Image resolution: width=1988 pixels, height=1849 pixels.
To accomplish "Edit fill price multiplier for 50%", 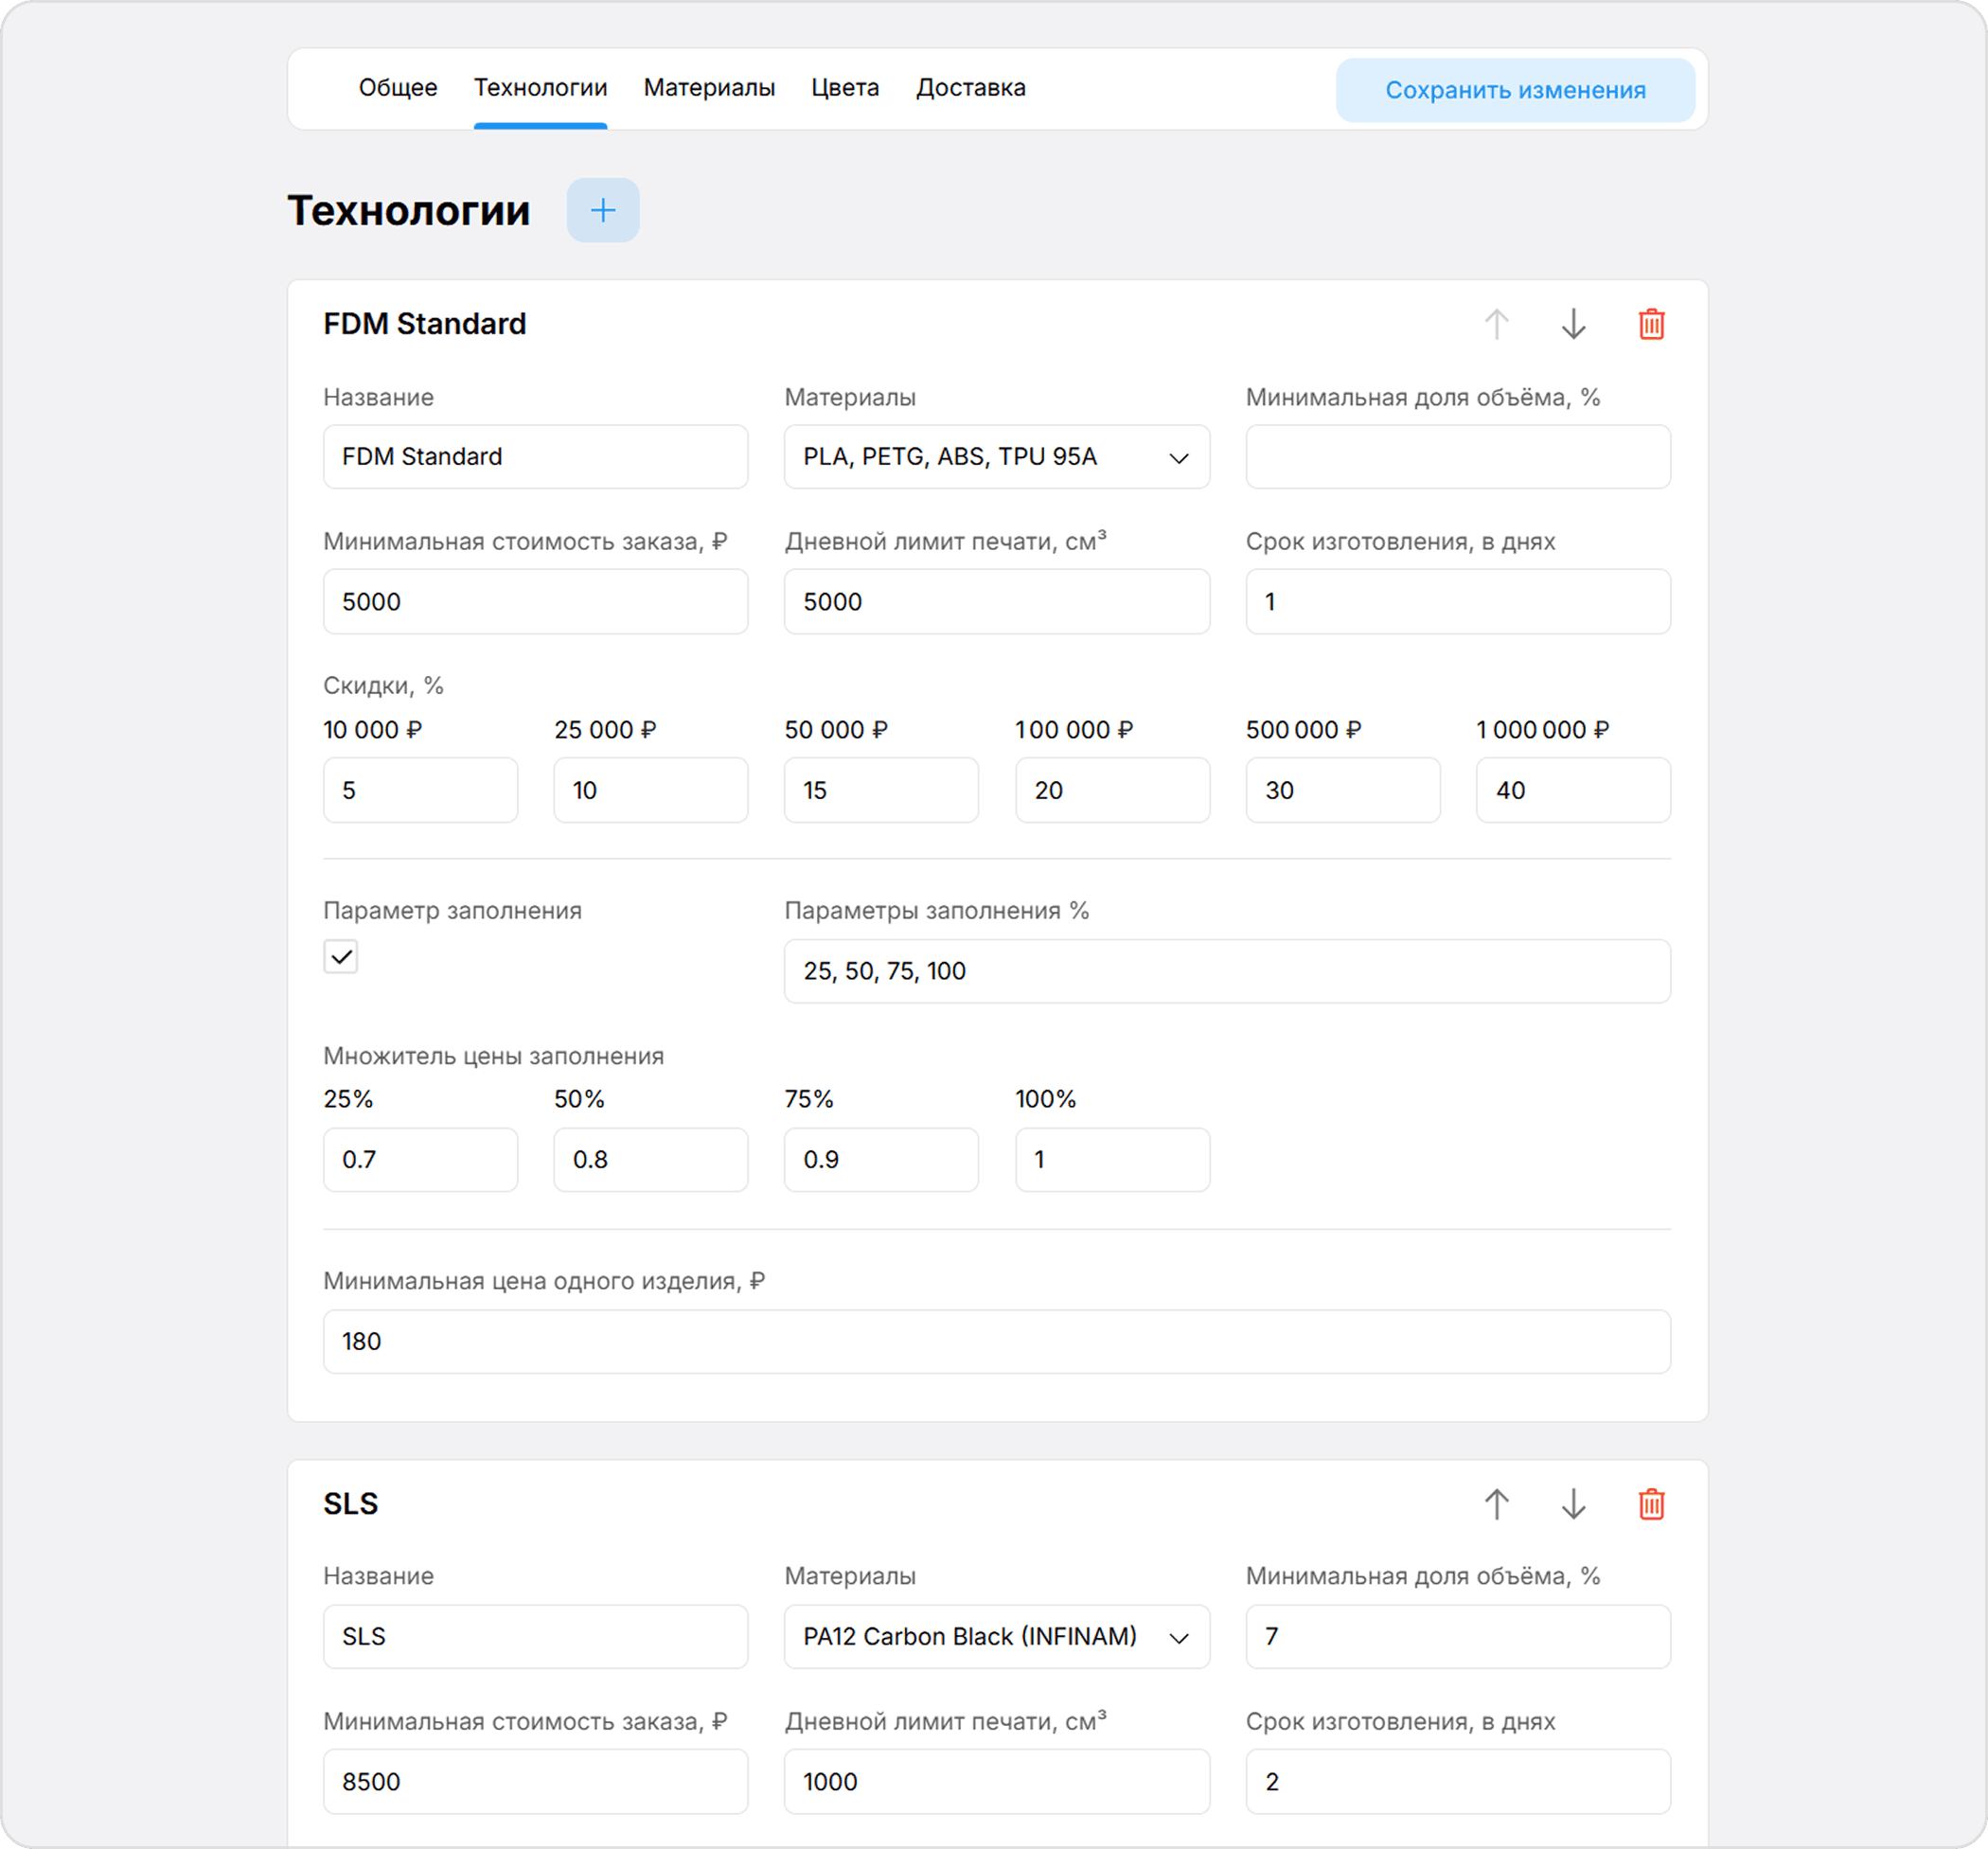I will (651, 1160).
